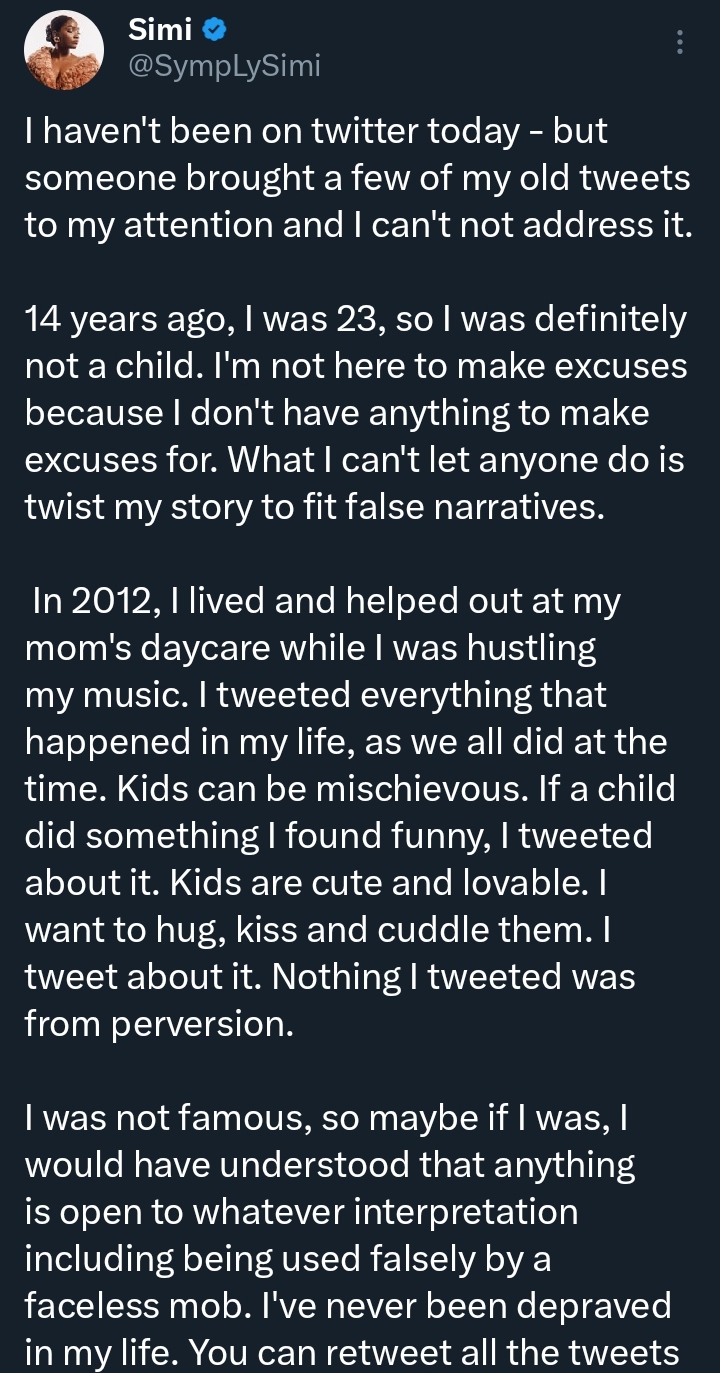This screenshot has width=720, height=1373.
Task: Click the line starting "I haven't been on twitter"
Action: coord(316,131)
